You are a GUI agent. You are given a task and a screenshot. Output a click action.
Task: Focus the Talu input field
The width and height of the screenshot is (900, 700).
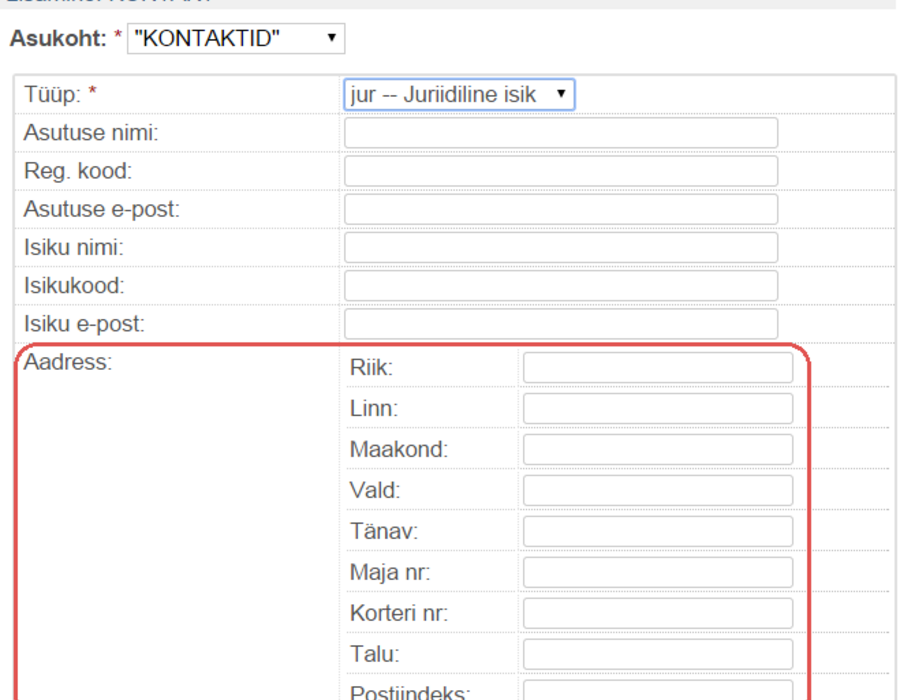[x=658, y=654]
